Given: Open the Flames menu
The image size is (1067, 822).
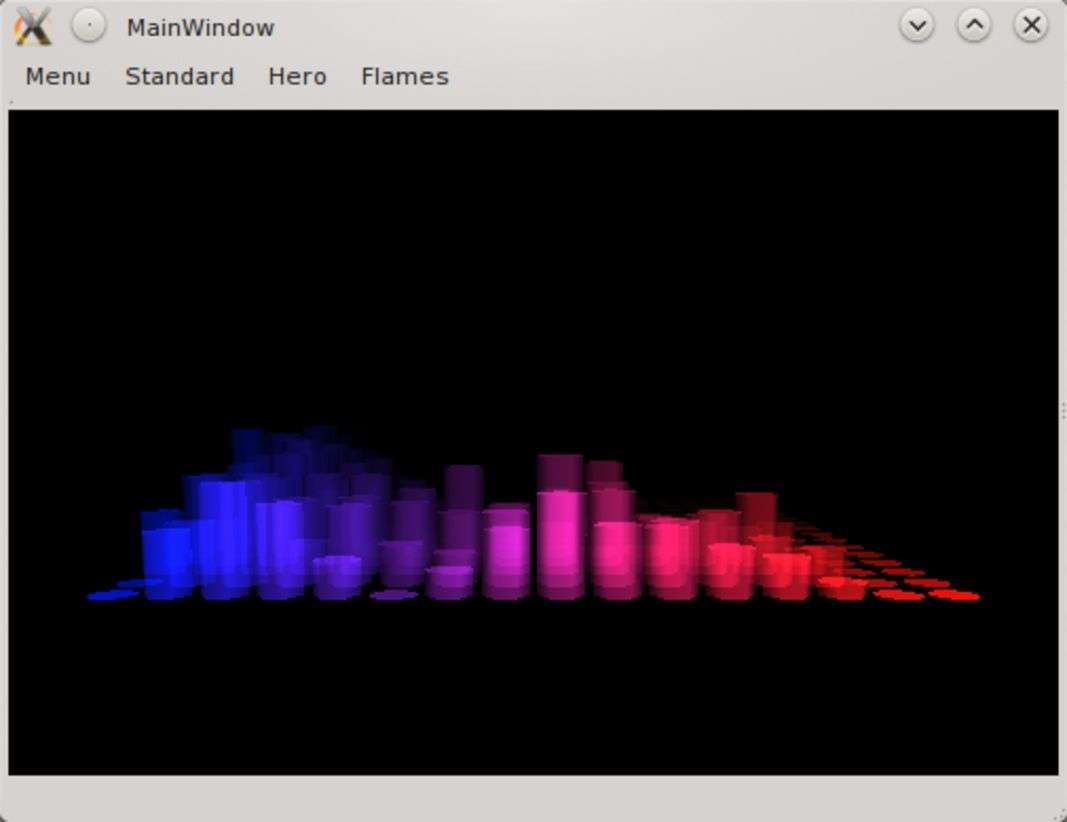Looking at the screenshot, I should tap(405, 76).
